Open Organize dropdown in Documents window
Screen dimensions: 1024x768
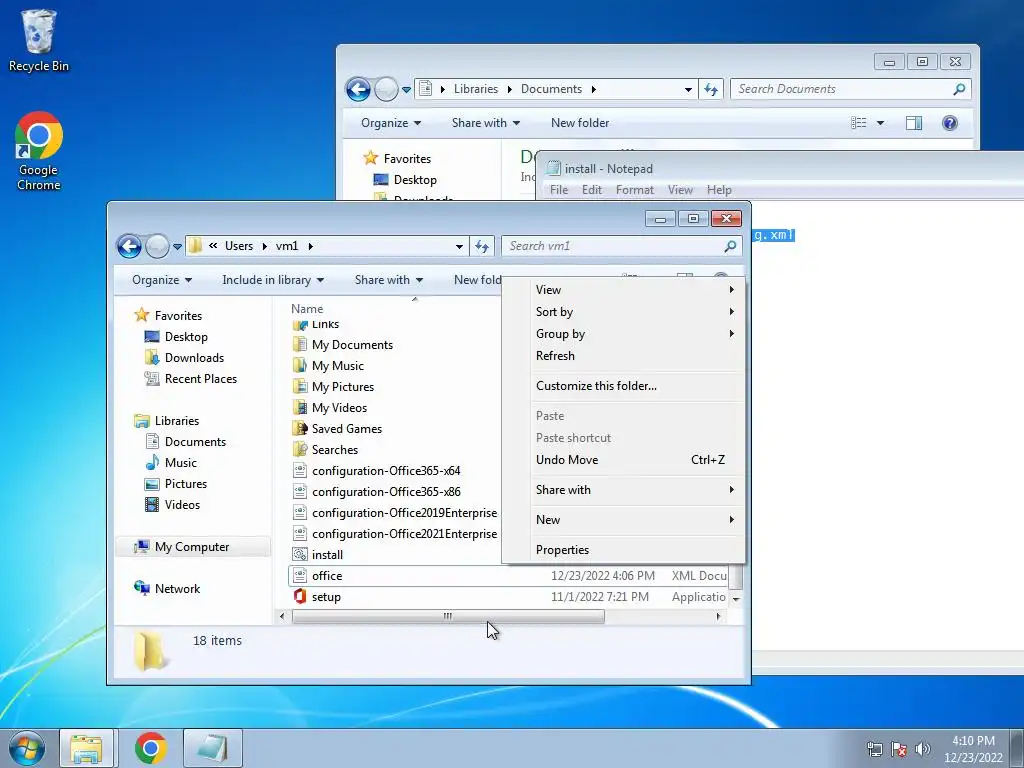pos(391,123)
